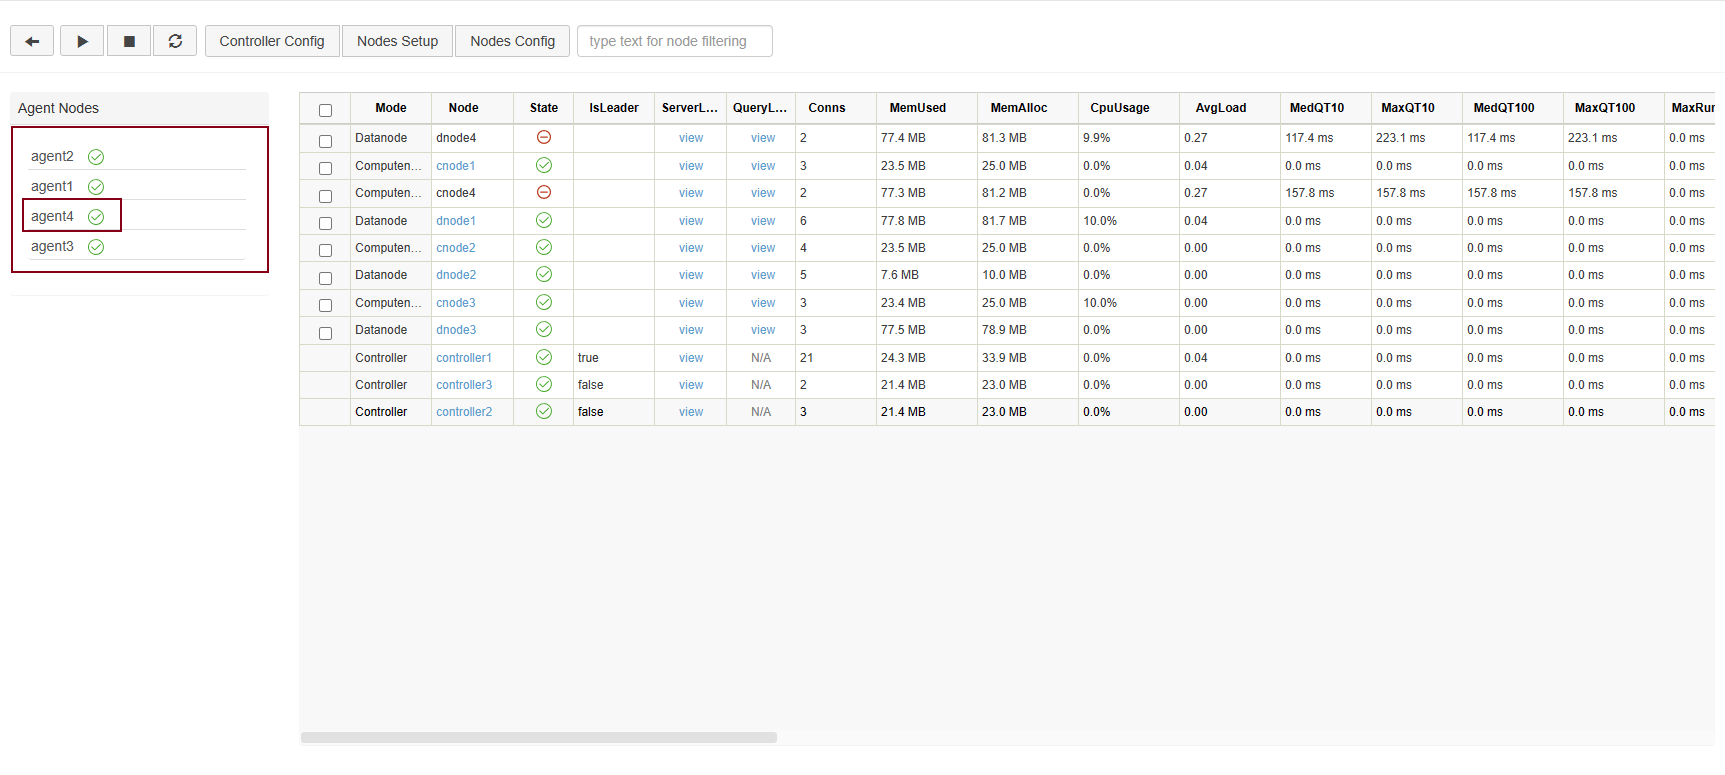Viewport: 1725px width, 775px height.
Task: Open the controller1 node link
Action: click(464, 358)
